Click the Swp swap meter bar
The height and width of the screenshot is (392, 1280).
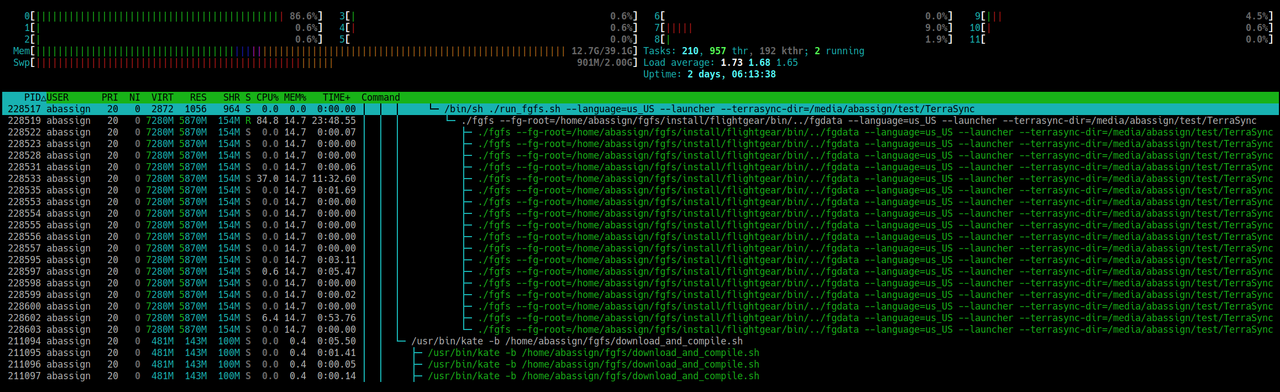click(x=324, y=62)
